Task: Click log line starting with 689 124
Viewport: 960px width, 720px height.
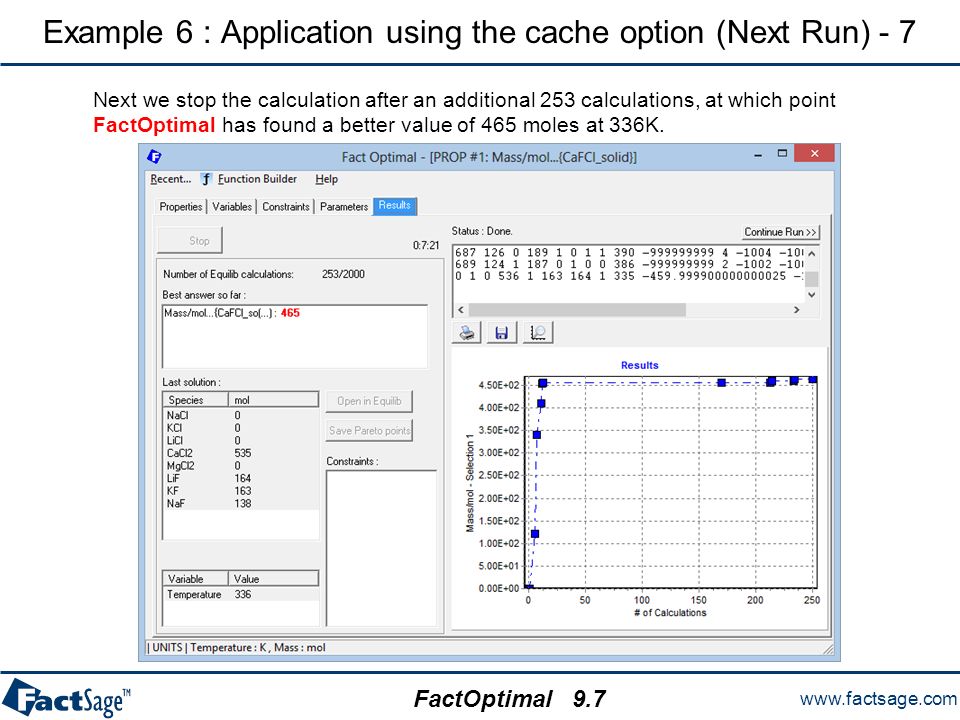Action: point(629,264)
